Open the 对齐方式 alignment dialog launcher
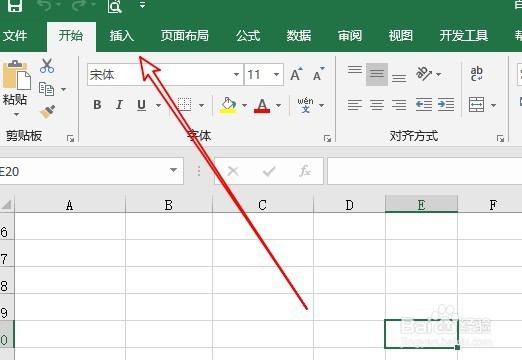The image size is (522, 360). [x=500, y=138]
